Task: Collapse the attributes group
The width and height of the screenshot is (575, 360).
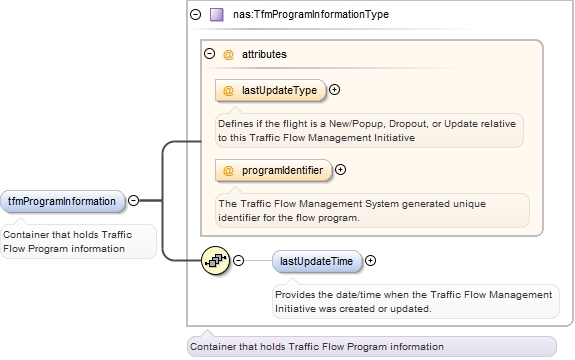Action: tap(209, 54)
